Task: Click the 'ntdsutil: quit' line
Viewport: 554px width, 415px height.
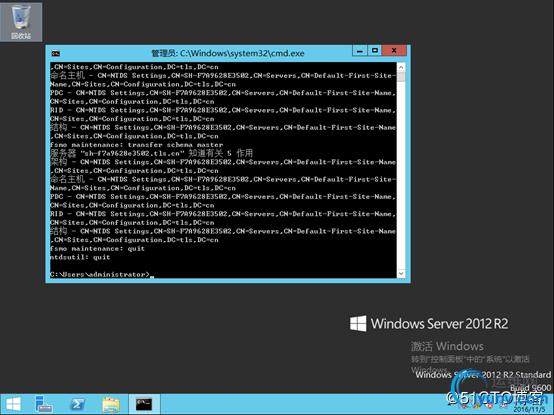Action: [x=80, y=257]
